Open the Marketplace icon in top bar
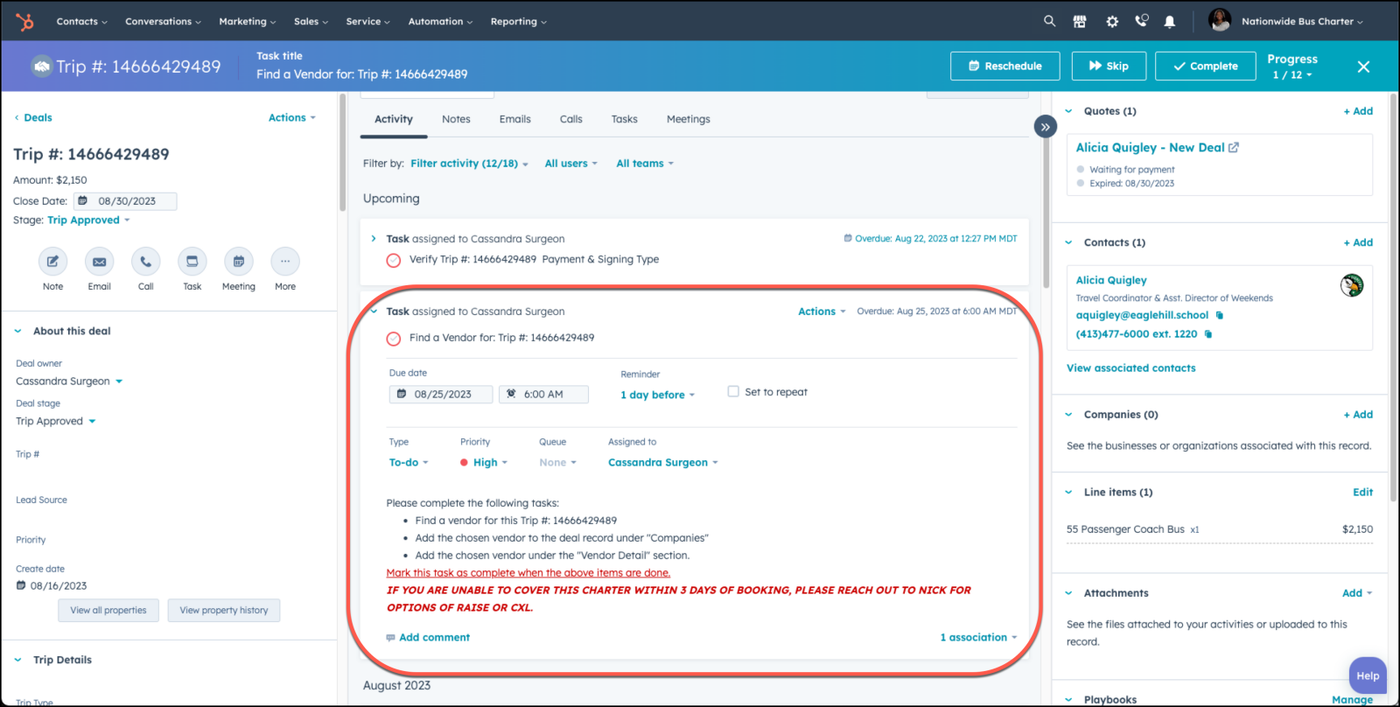 pos(1080,21)
